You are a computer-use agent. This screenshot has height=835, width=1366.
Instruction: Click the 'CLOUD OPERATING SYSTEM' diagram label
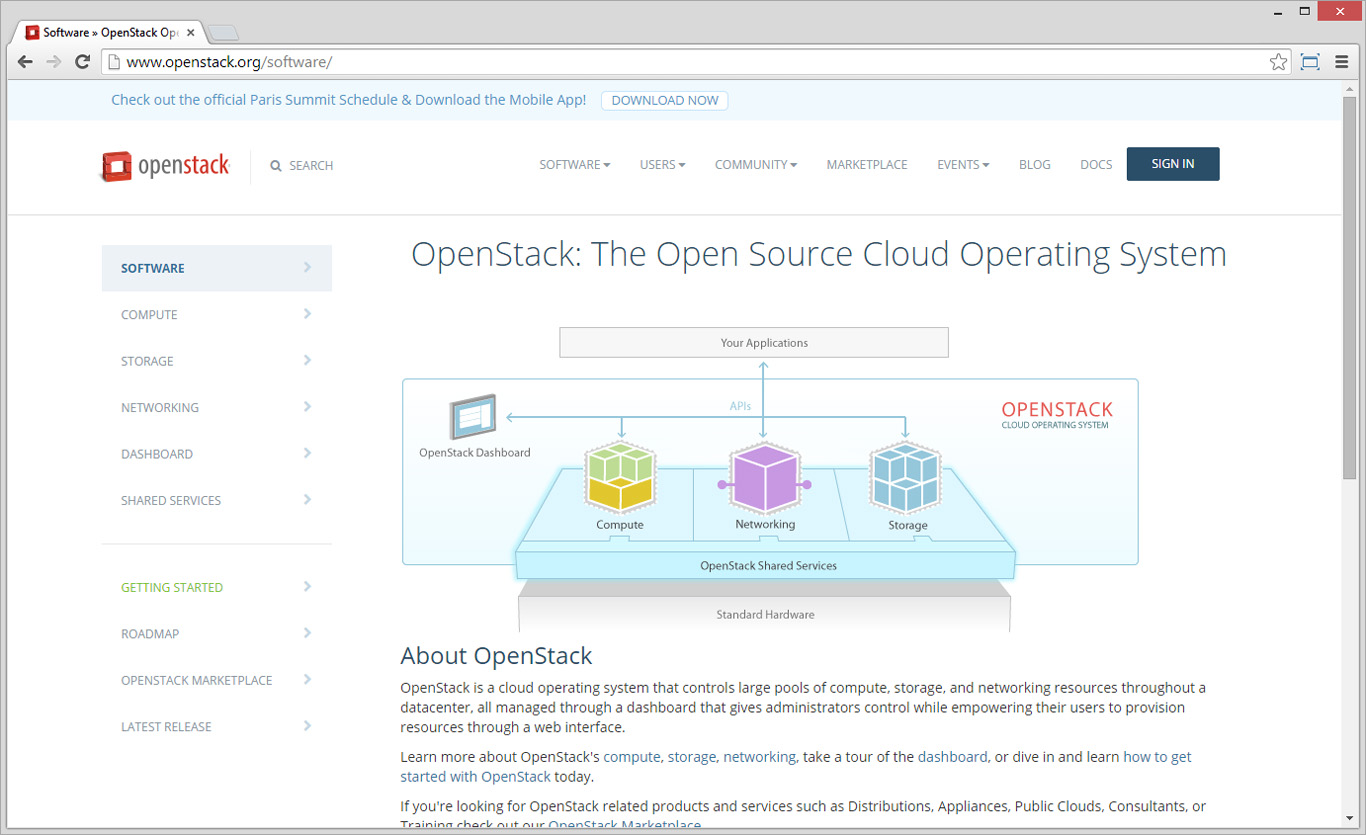(x=1055, y=425)
